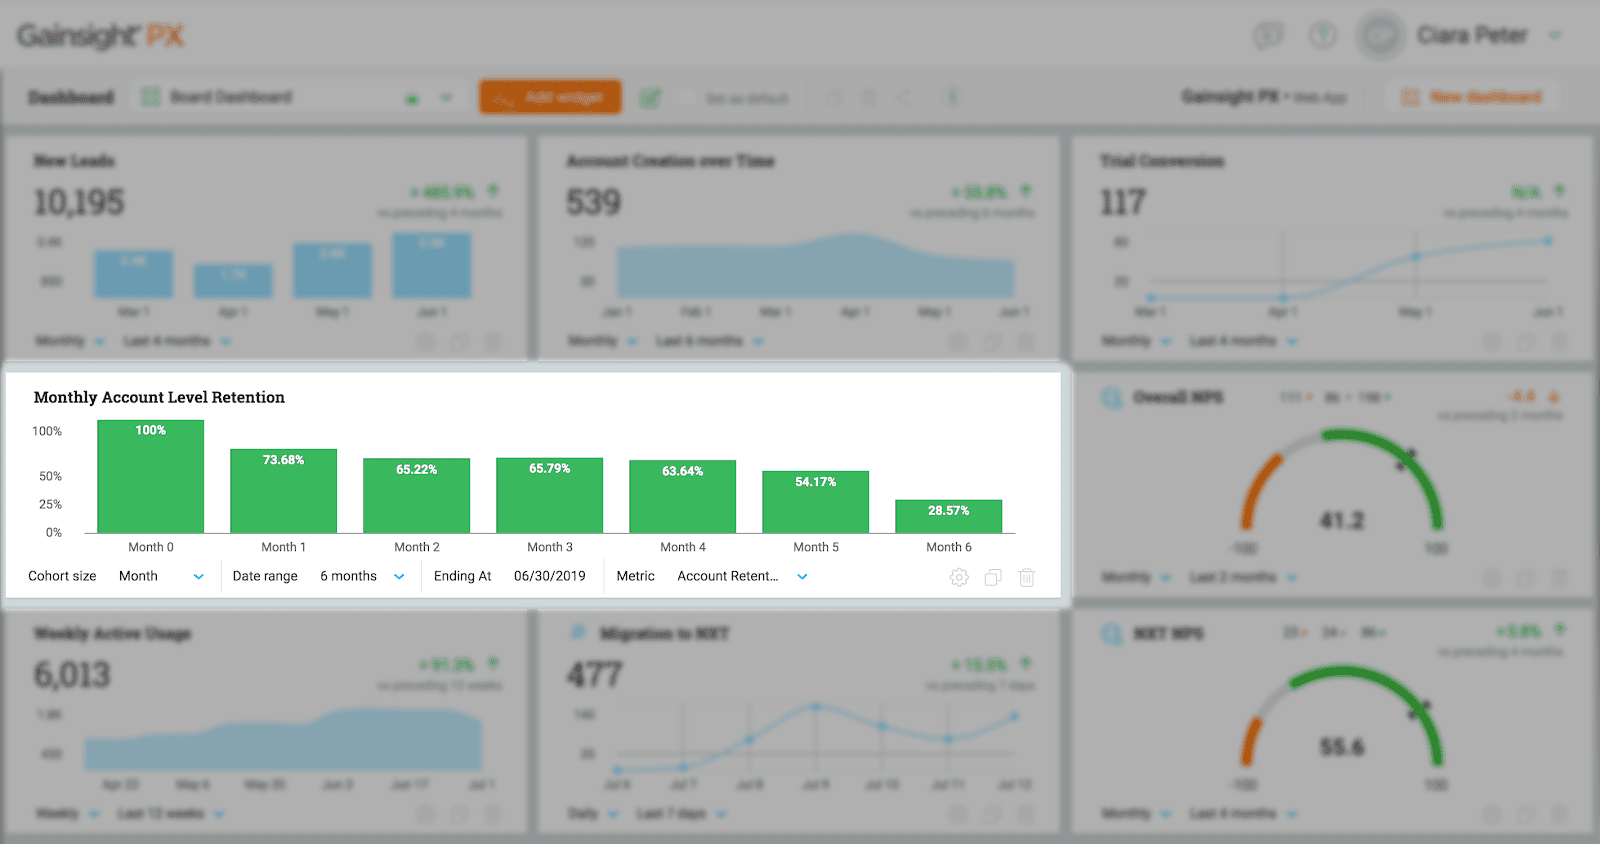Open the Date range 6 months dropdown
Screen dimensions: 1600x844
coord(399,576)
